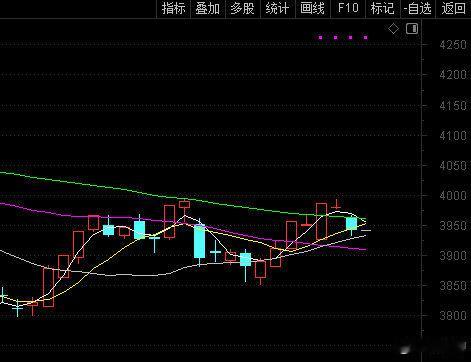Select the 4000 price axis label
Screen dimensions: 471x362
pos(453,196)
